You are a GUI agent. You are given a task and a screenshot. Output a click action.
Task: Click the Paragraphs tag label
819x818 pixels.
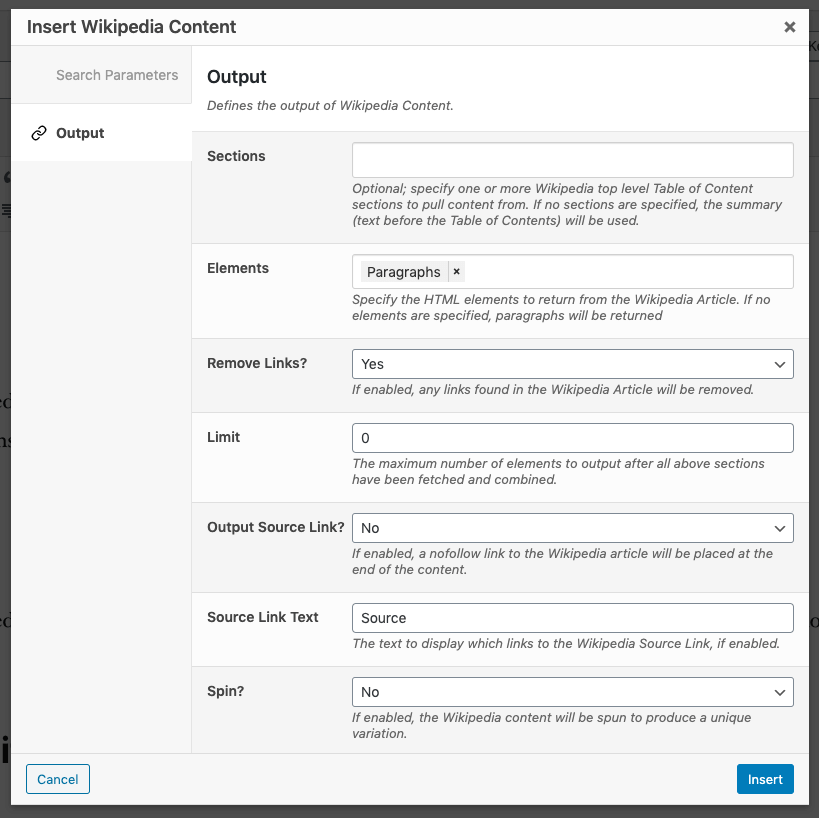404,272
